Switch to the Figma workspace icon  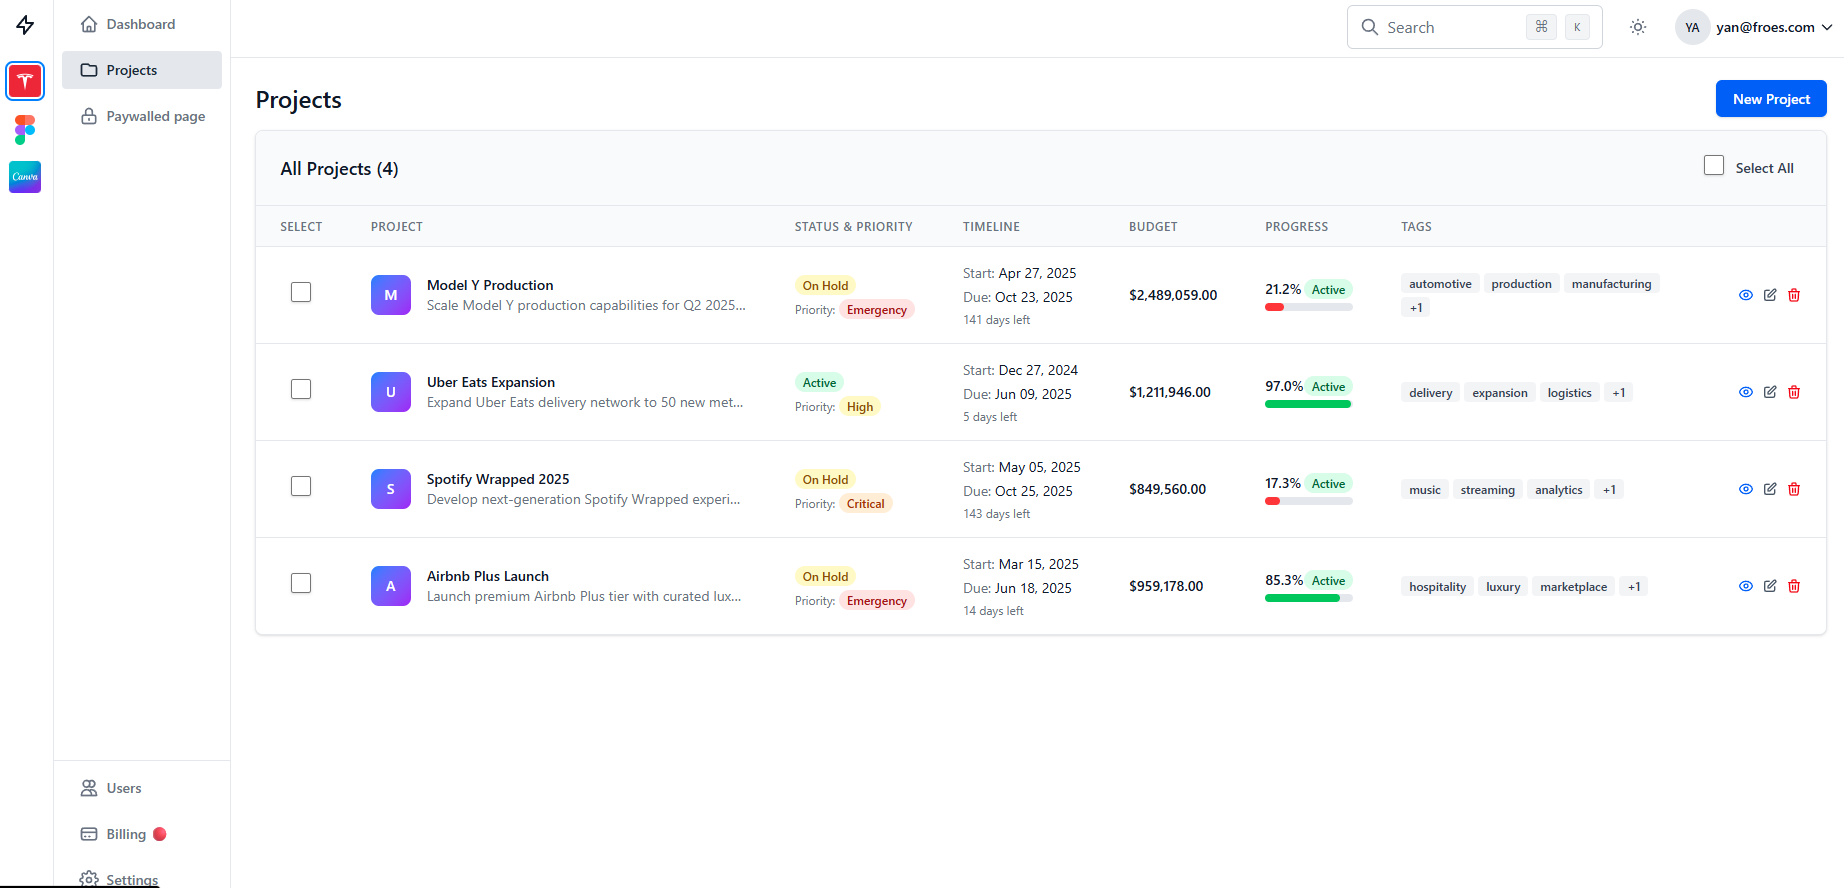(25, 129)
